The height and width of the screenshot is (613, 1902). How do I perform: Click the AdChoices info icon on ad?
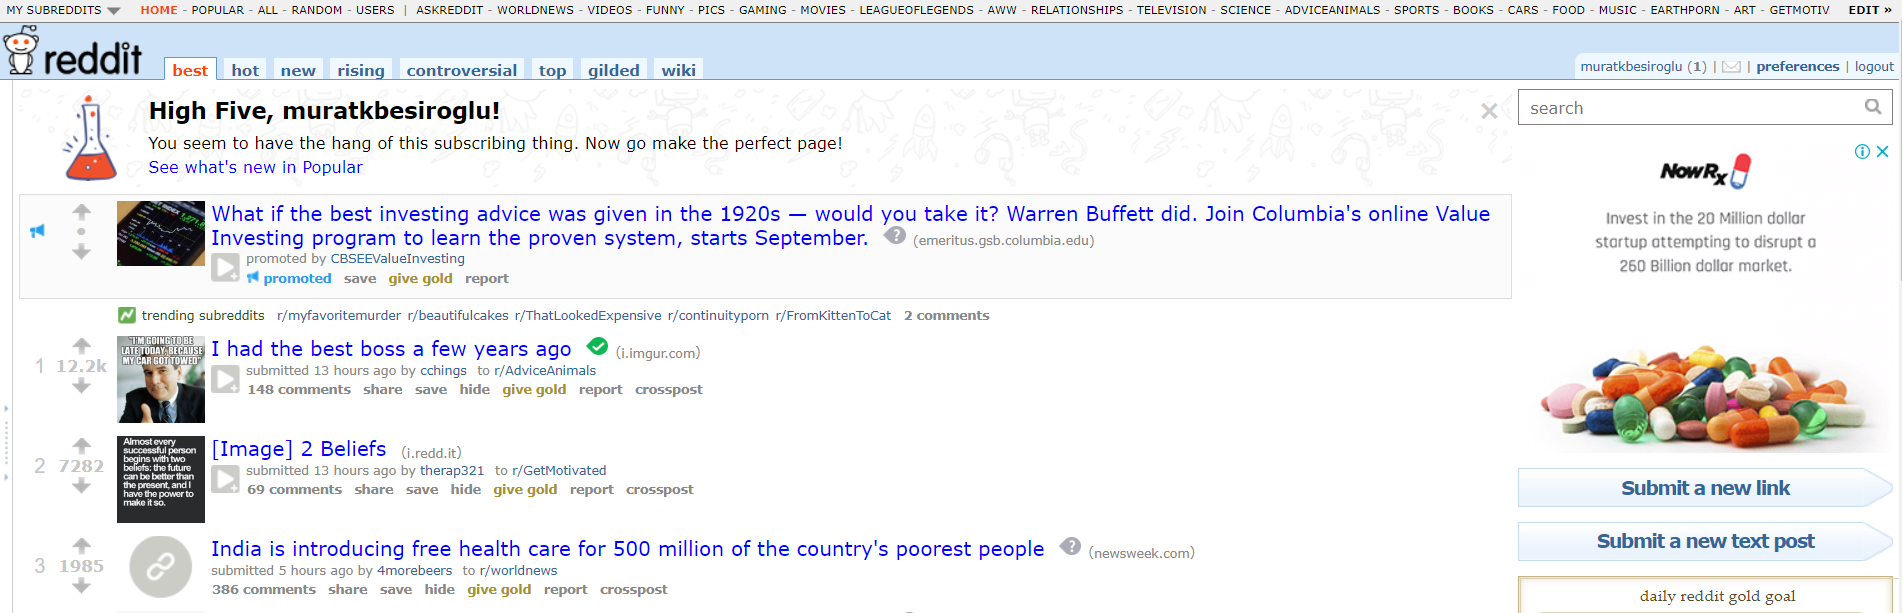point(1862,152)
